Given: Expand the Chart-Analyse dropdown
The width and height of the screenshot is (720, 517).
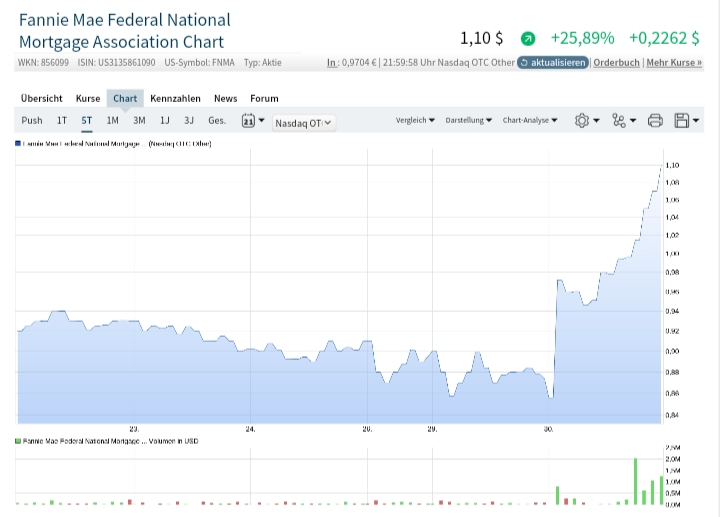Looking at the screenshot, I should (530, 120).
